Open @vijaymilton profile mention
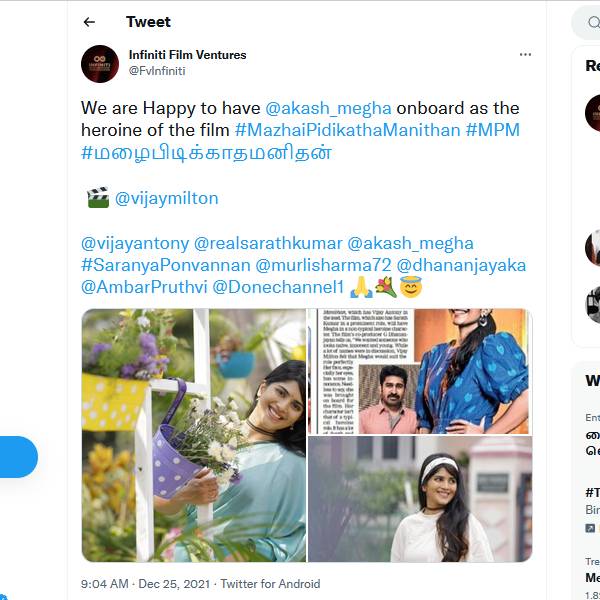The width and height of the screenshot is (600, 600). [166, 198]
